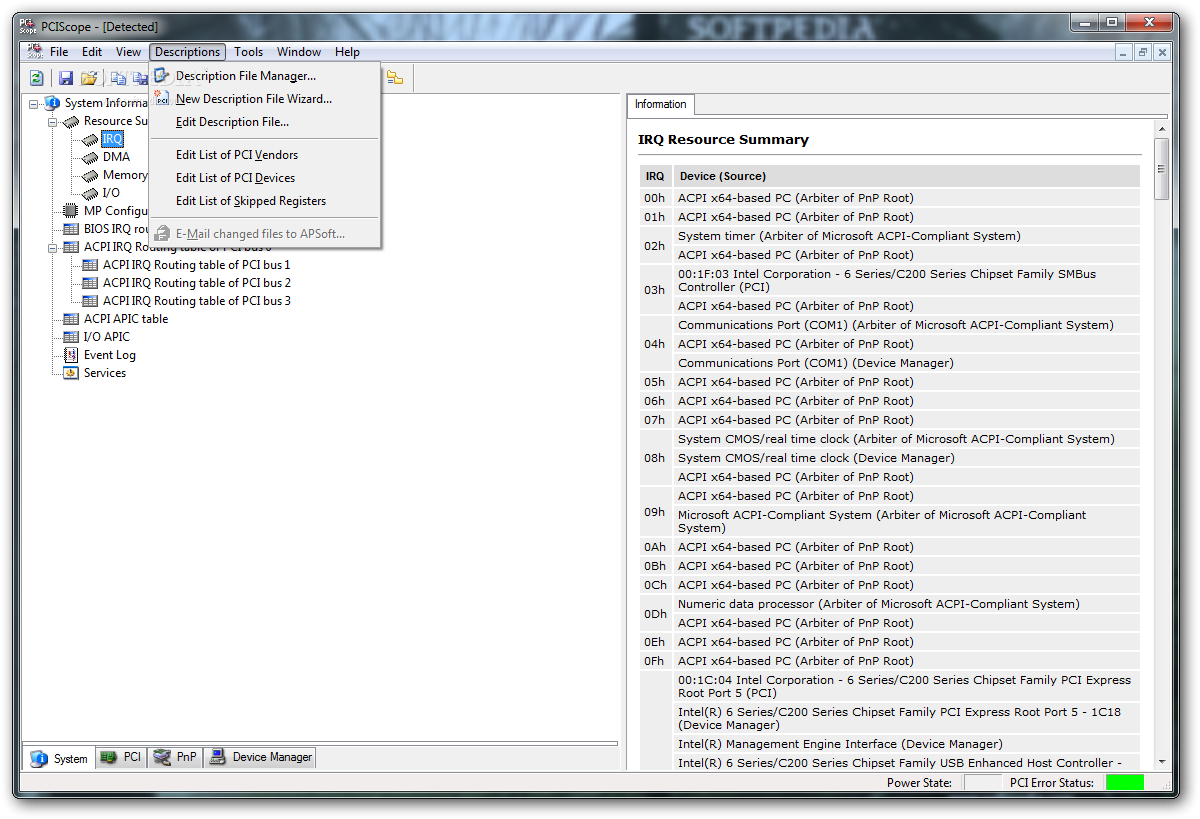
Task: Click the table icon beside I/O APIC
Action: coord(71,337)
